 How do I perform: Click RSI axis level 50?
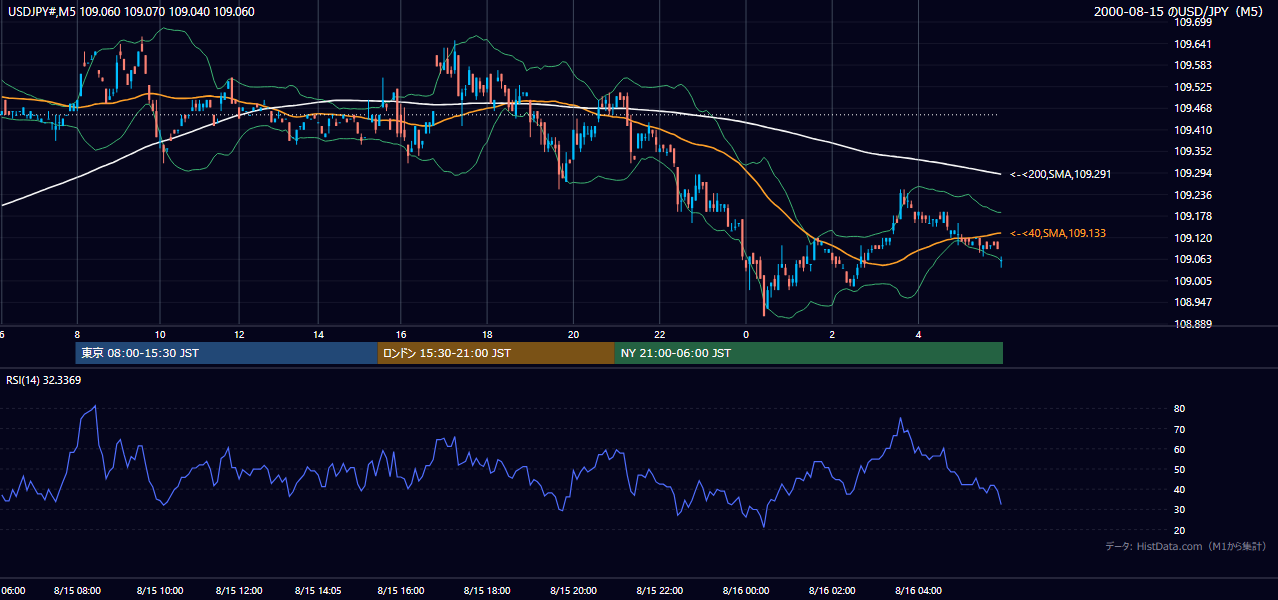pyautogui.click(x=1180, y=469)
